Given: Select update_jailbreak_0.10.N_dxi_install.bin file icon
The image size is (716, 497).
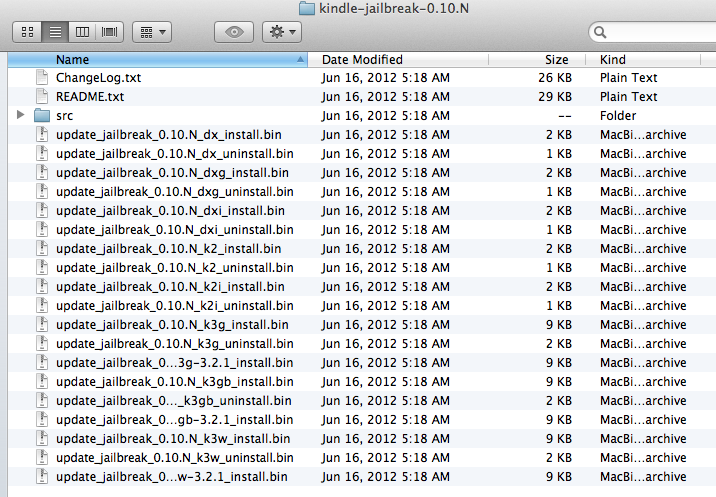Looking at the screenshot, I should click(x=42, y=211).
